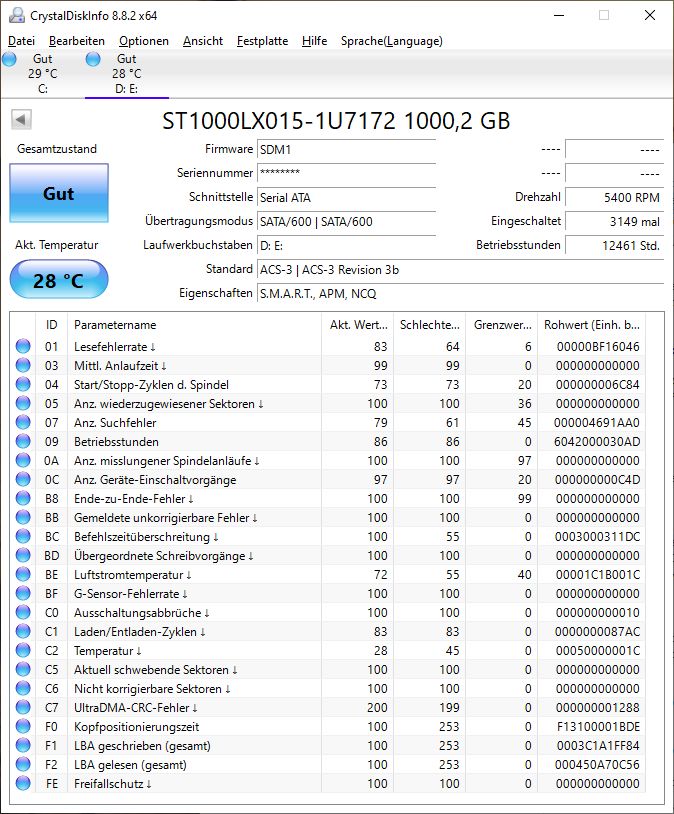Click the status orb in the Betriebsstunden 09 row
This screenshot has width=674, height=814.
23,441
